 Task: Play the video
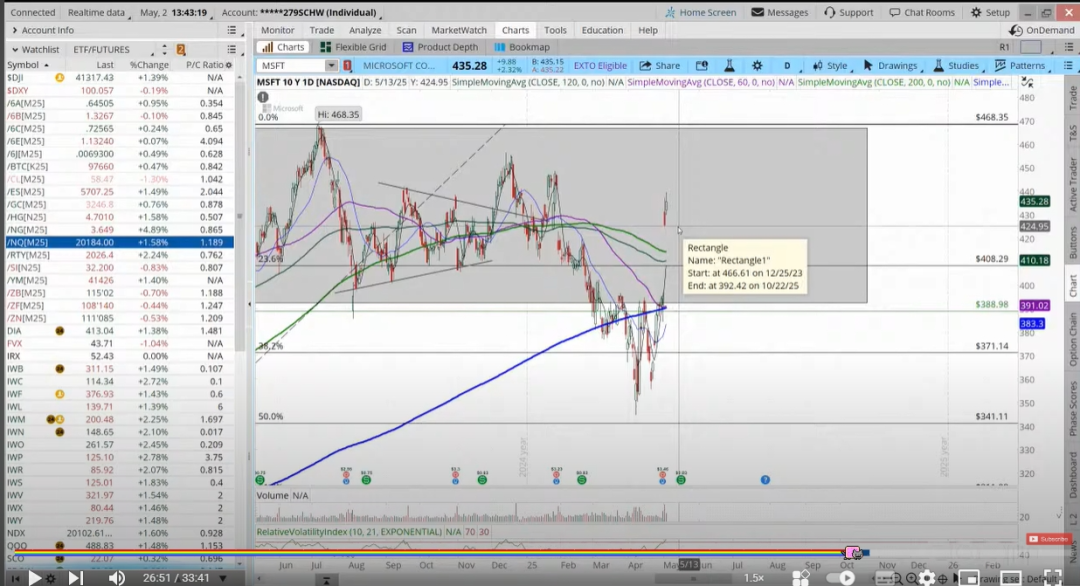click(x=34, y=578)
